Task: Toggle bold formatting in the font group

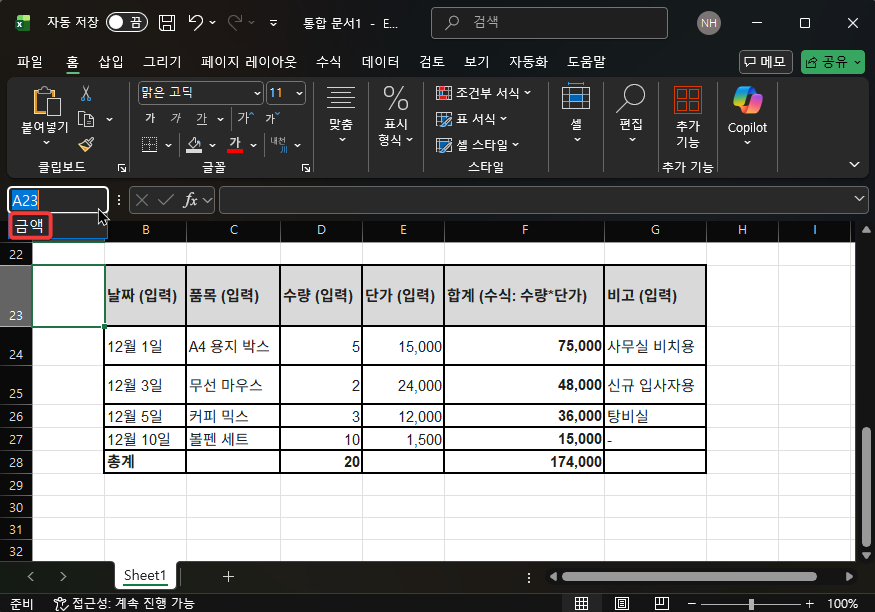Action: tap(148, 118)
